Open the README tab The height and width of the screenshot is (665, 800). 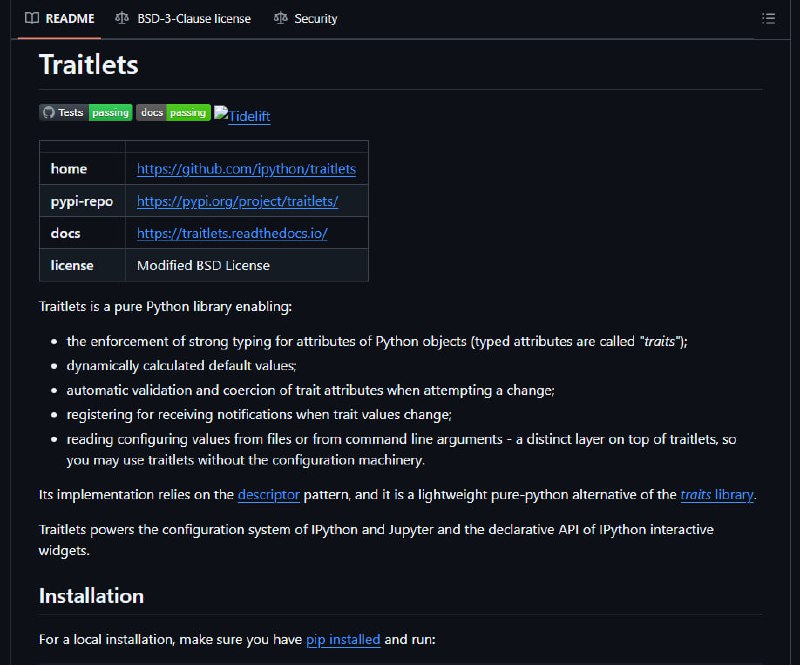(60, 19)
